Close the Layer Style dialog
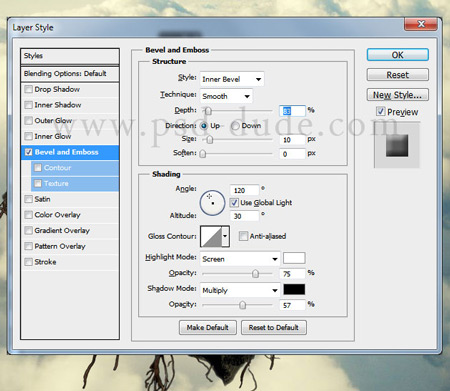Image resolution: width=450 pixels, height=391 pixels. (x=421, y=24)
